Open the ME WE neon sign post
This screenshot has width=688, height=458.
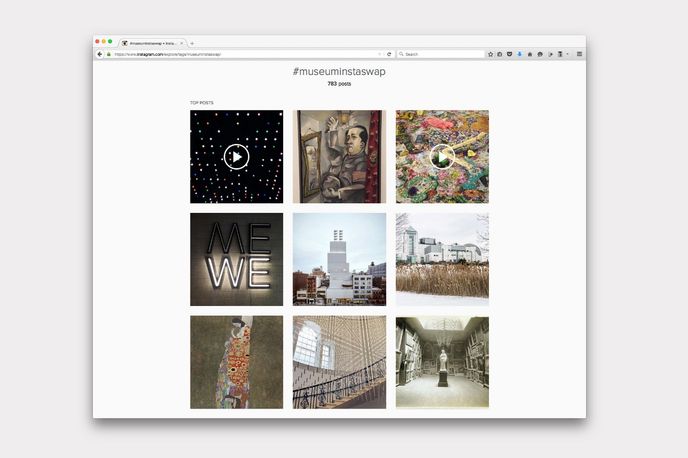point(236,259)
